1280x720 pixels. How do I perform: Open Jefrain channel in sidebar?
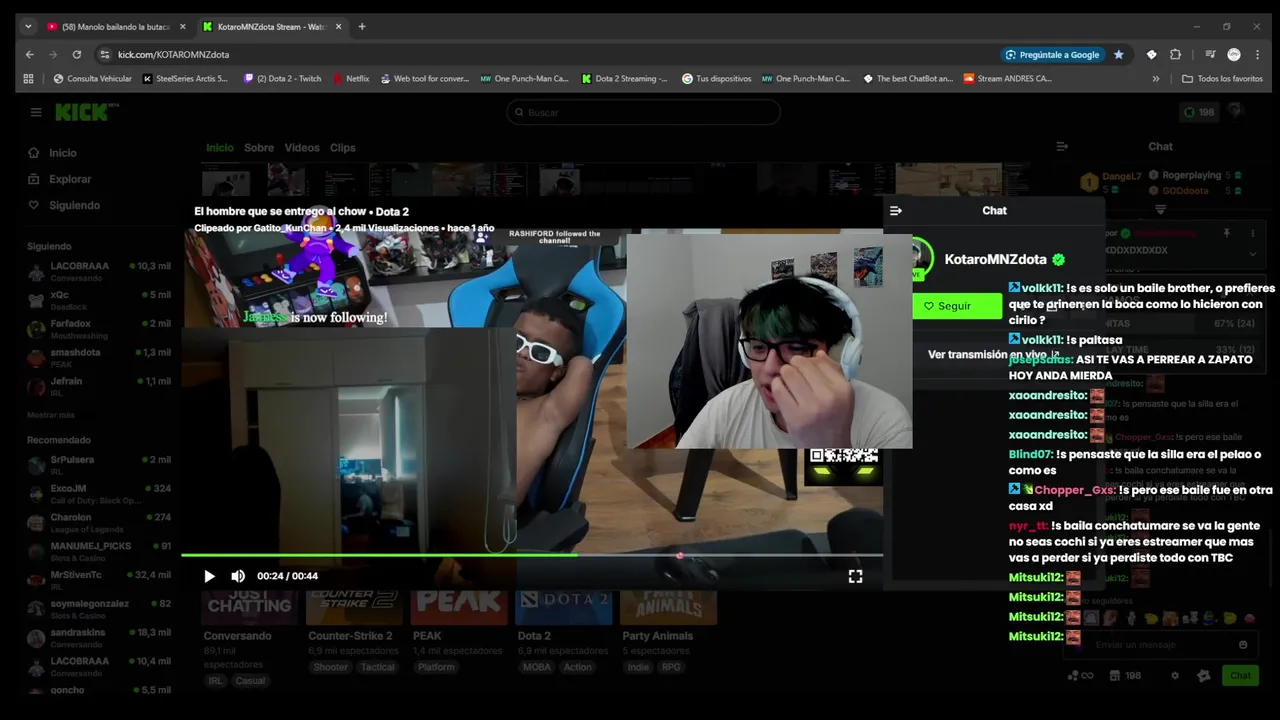(x=99, y=387)
